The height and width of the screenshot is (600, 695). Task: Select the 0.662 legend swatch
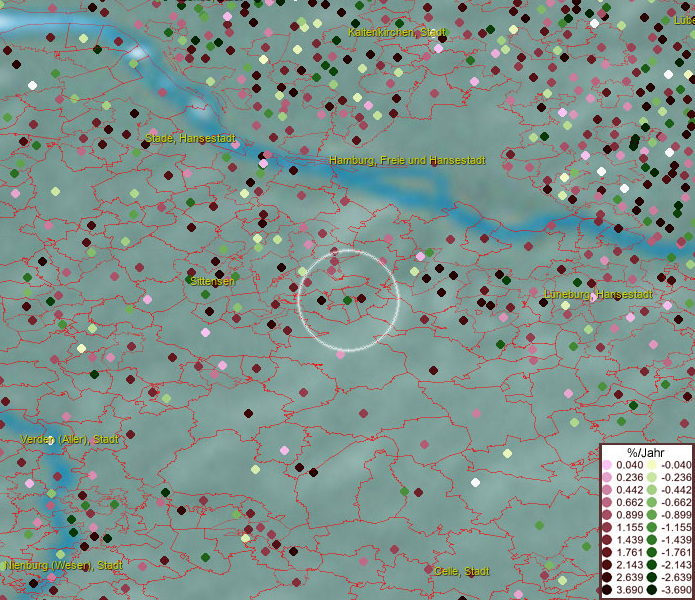(x=607, y=503)
